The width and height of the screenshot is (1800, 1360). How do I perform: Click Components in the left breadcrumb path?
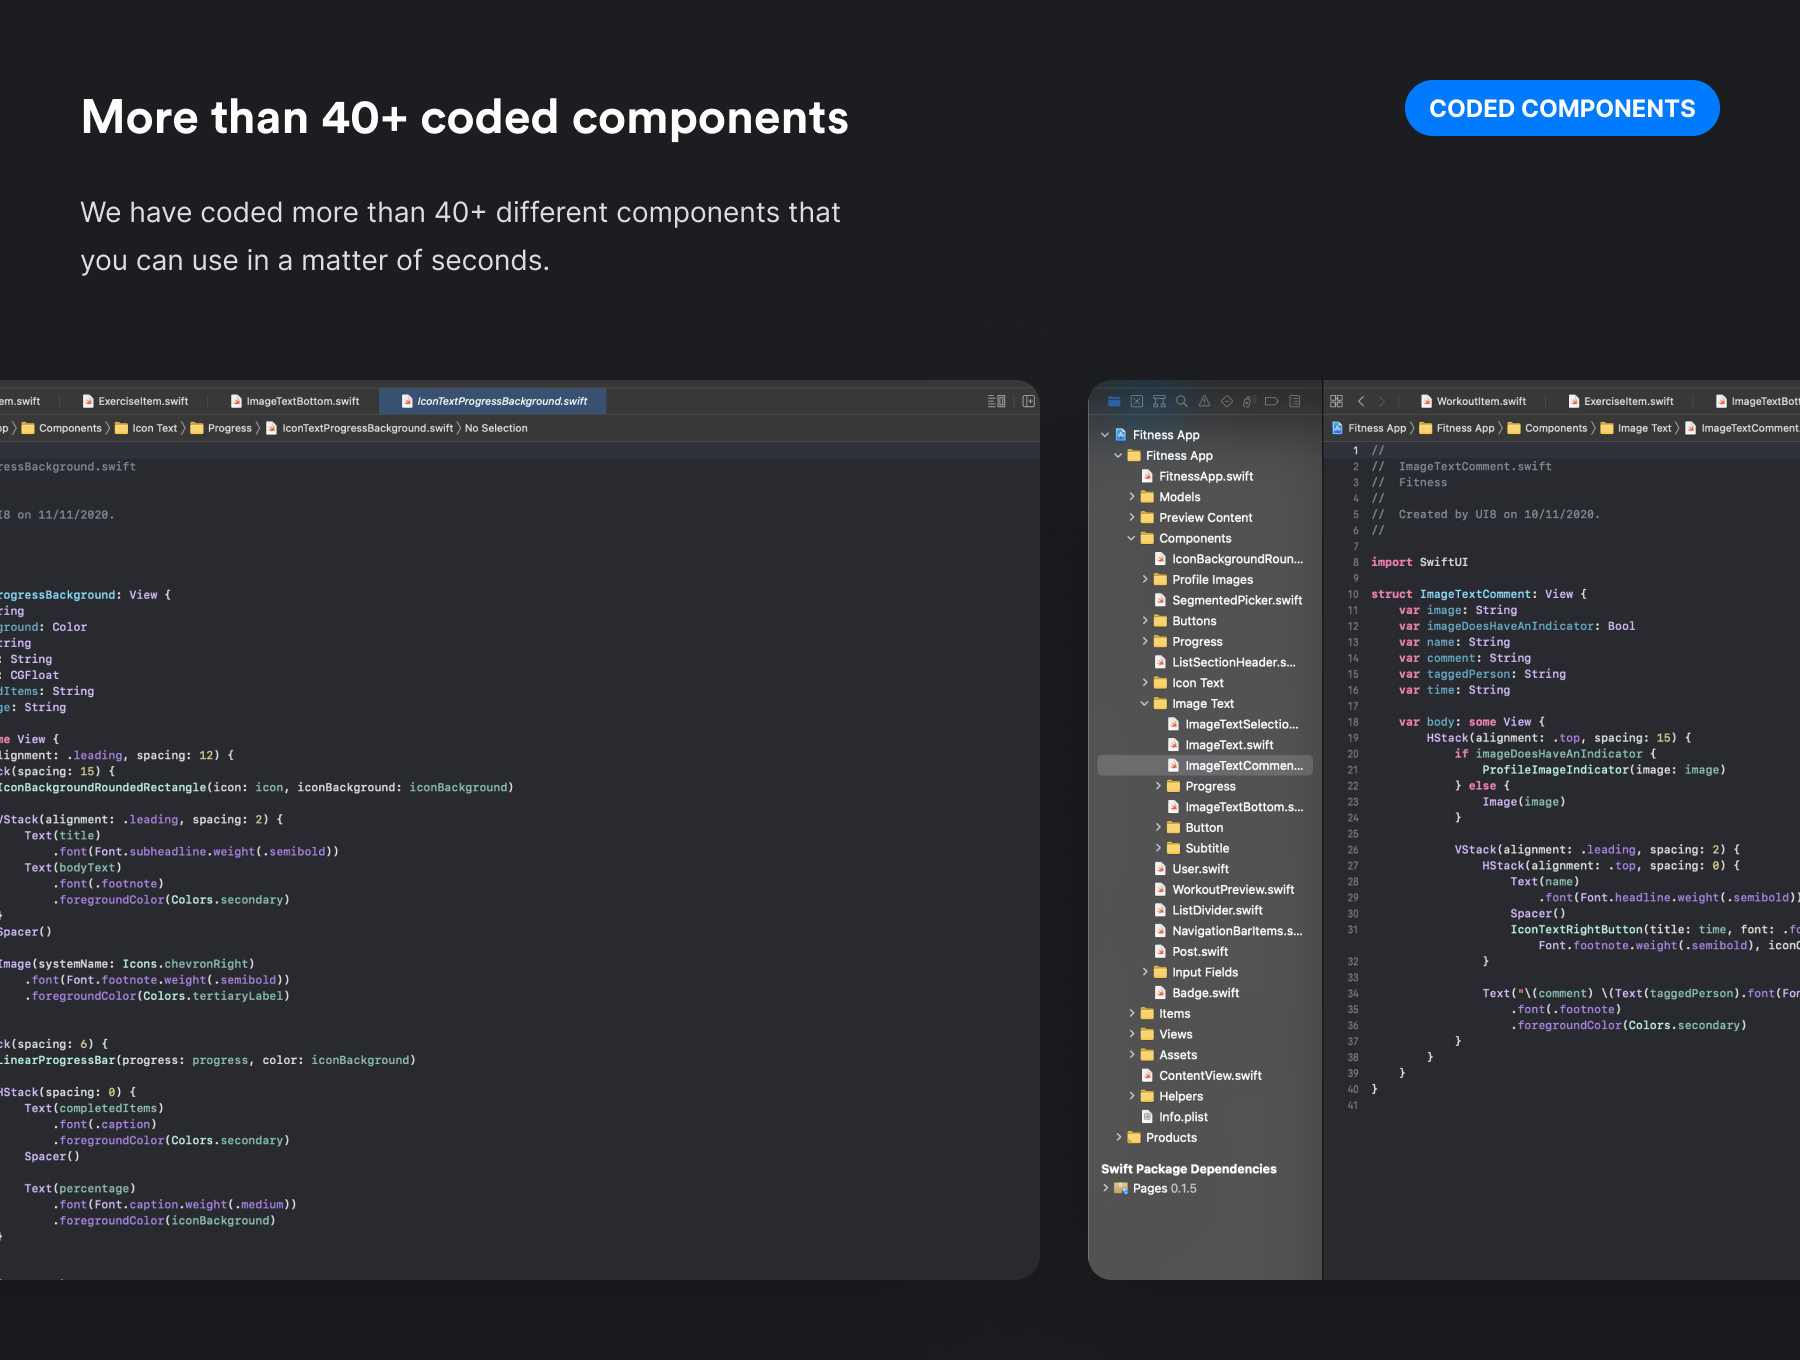click(x=70, y=428)
